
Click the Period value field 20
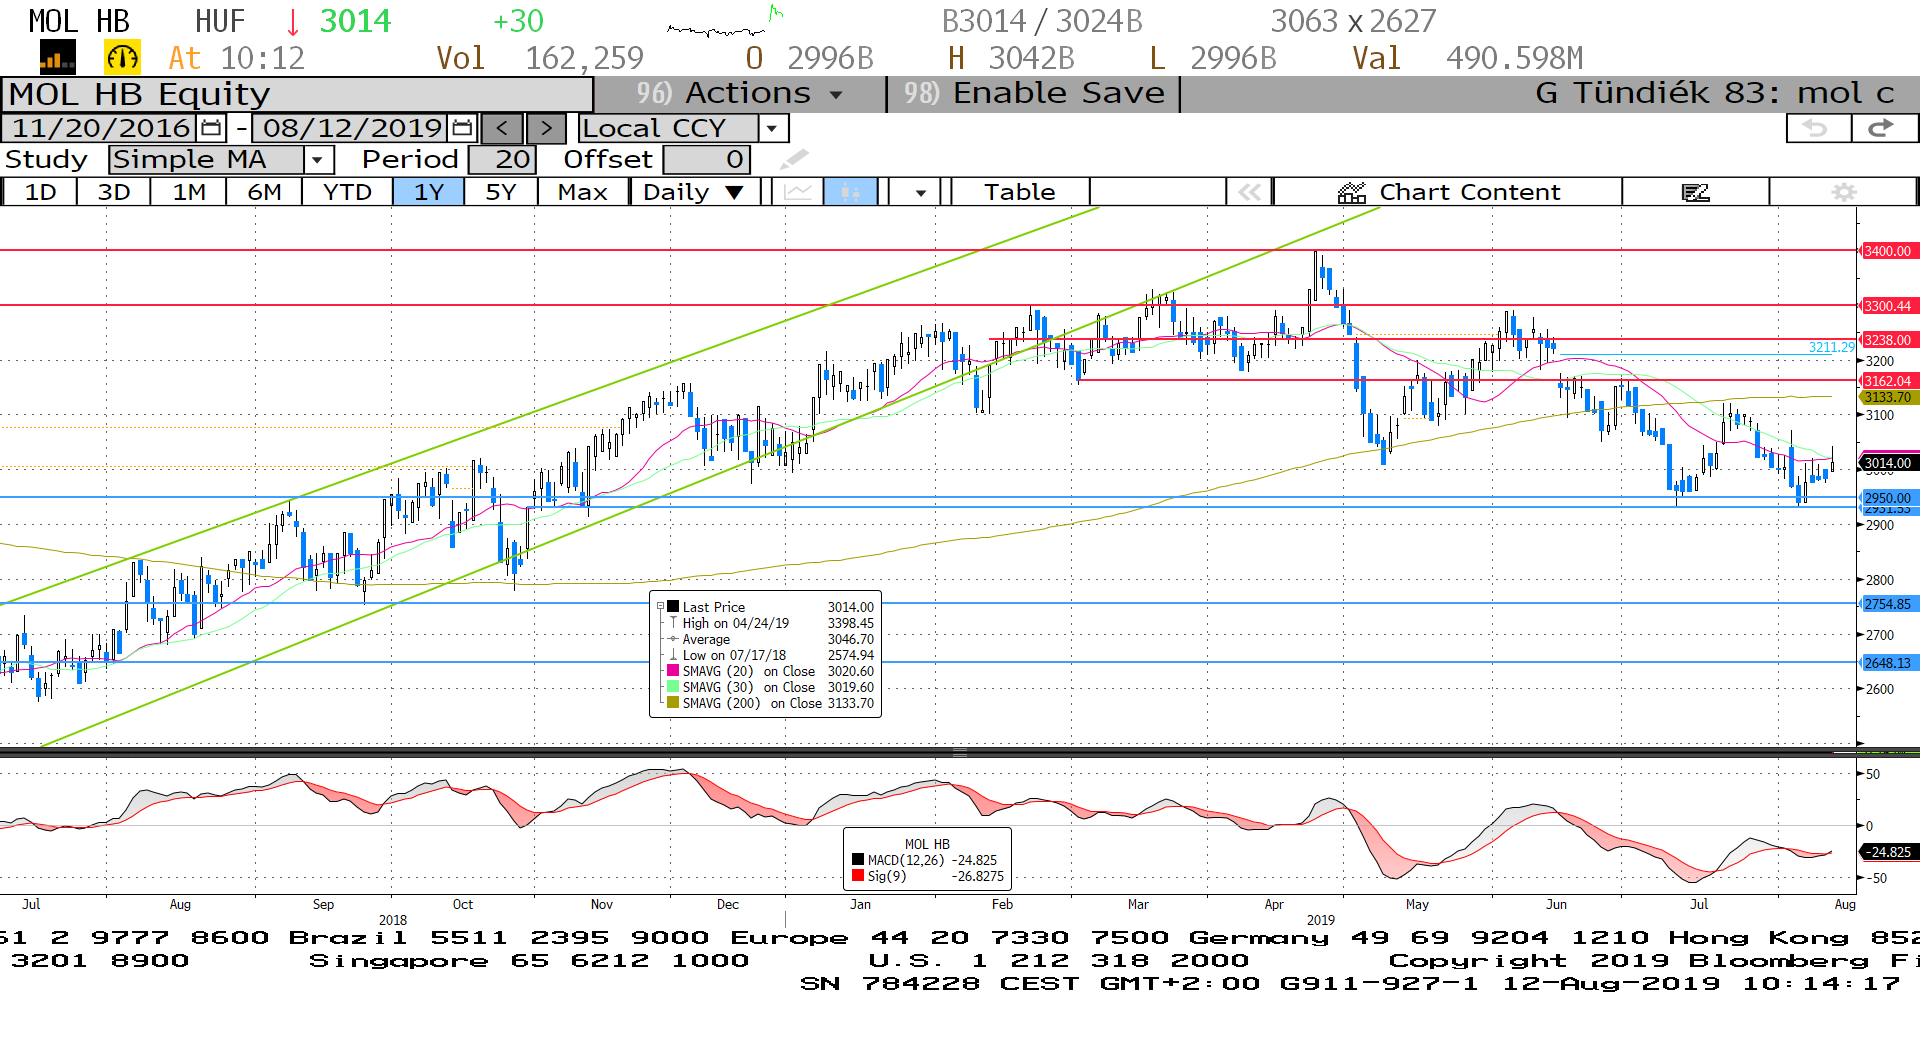[502, 159]
